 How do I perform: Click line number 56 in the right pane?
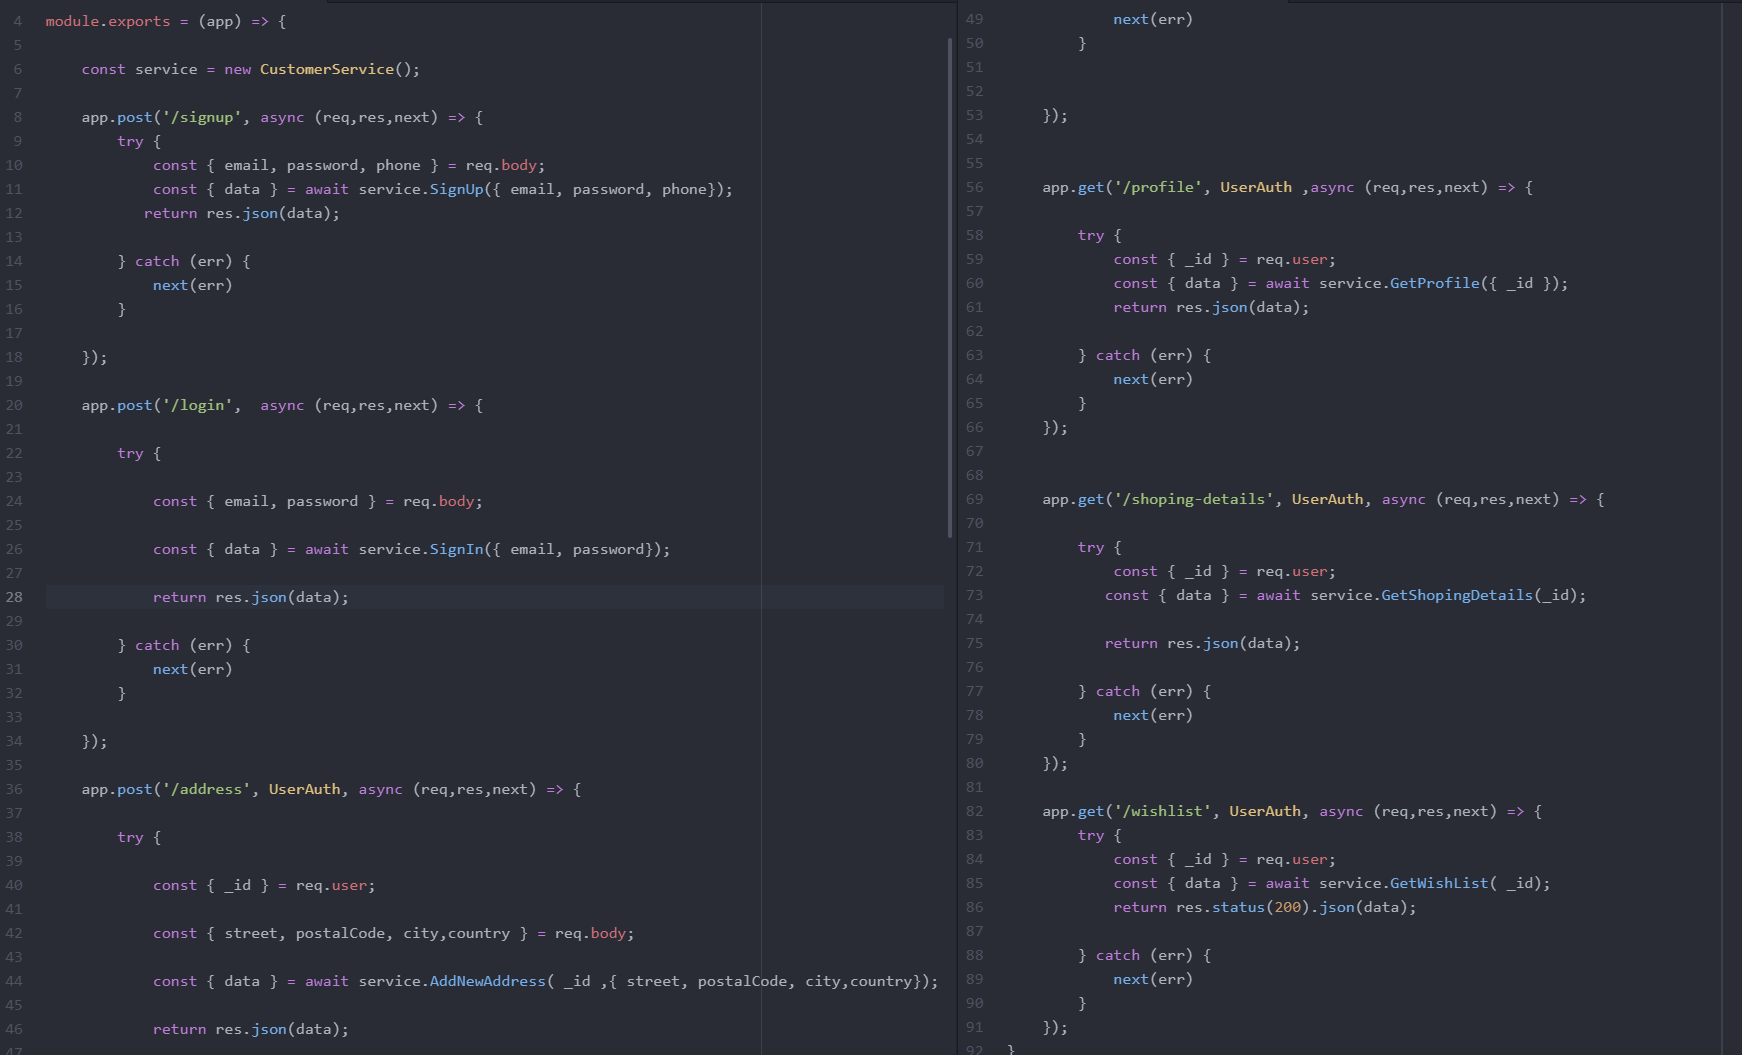coord(975,187)
